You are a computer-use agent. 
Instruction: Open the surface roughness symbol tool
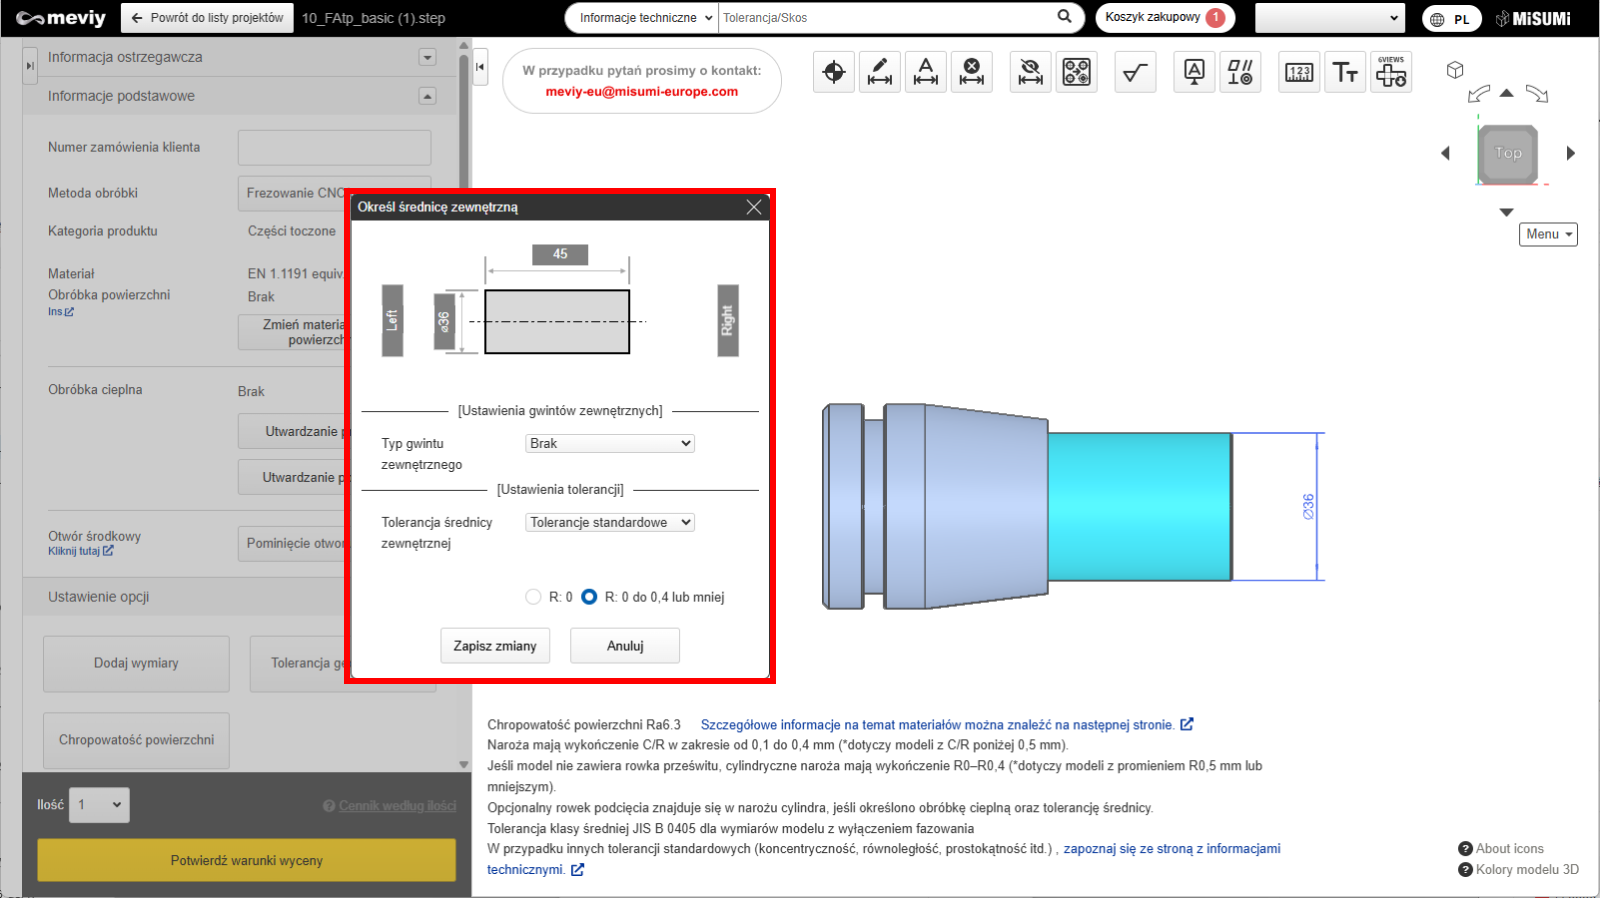pyautogui.click(x=1135, y=72)
